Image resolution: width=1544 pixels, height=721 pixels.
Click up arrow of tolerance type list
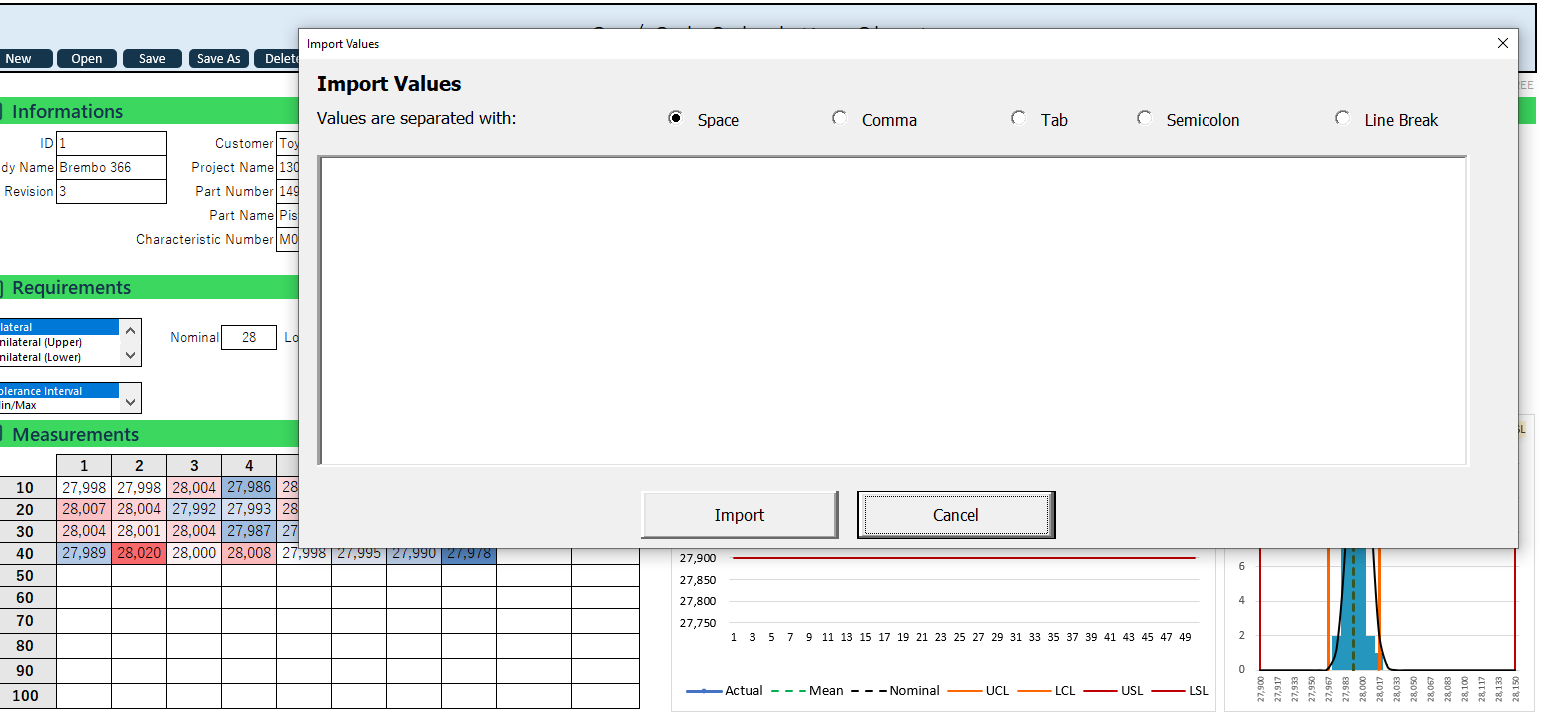[131, 329]
